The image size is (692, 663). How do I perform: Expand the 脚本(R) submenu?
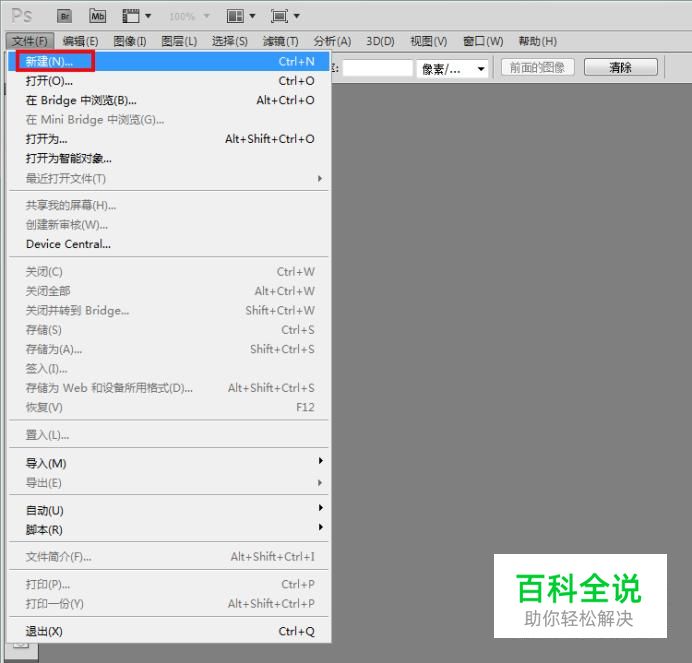coord(169,529)
